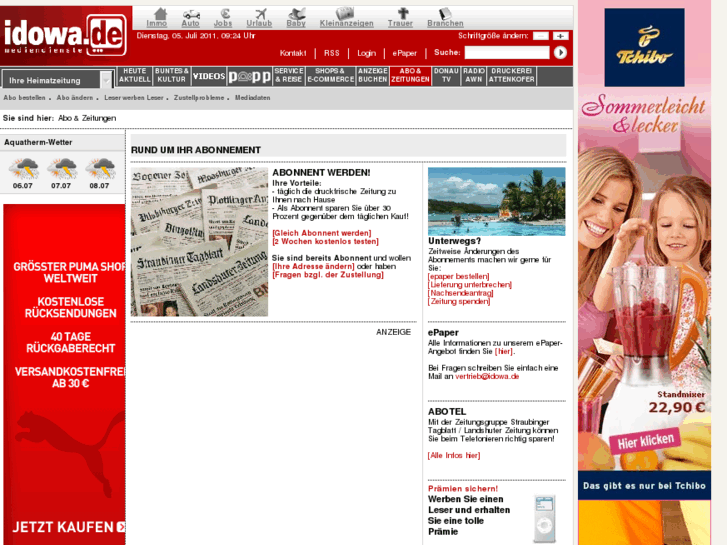
Task: Click Nachsendeantrag link
Action: tap(460, 293)
